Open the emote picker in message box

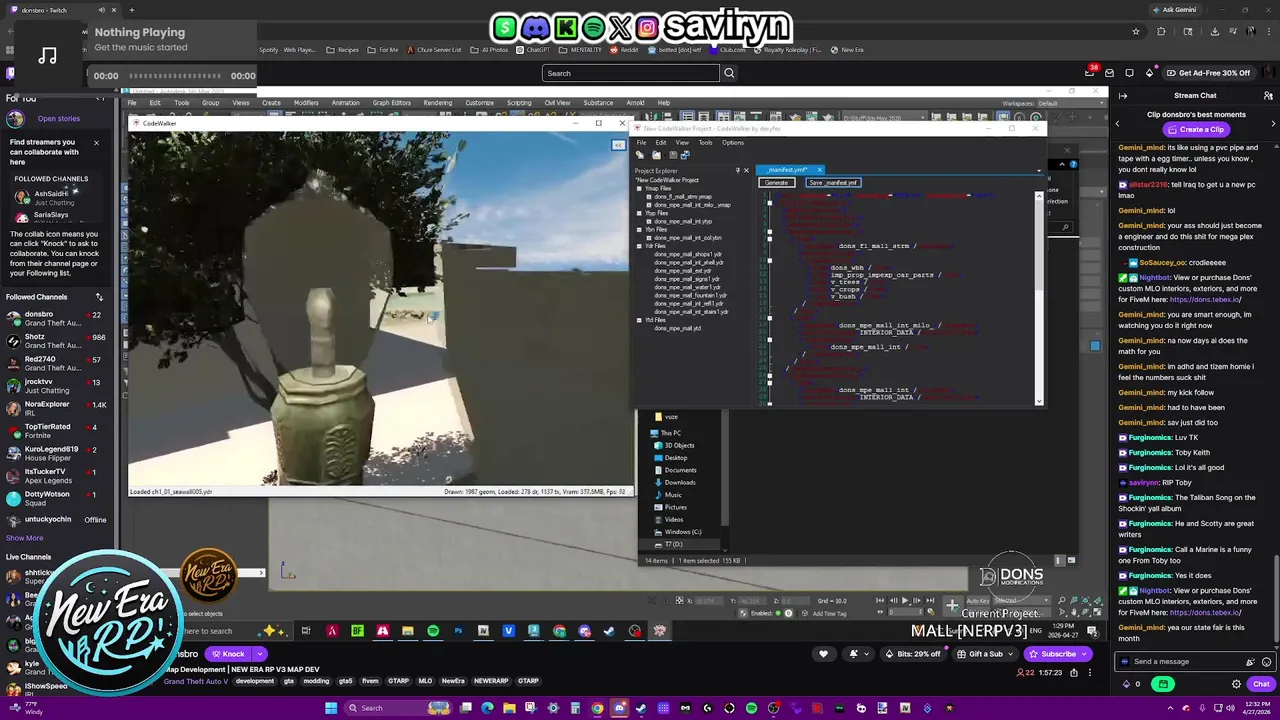coord(1267,662)
